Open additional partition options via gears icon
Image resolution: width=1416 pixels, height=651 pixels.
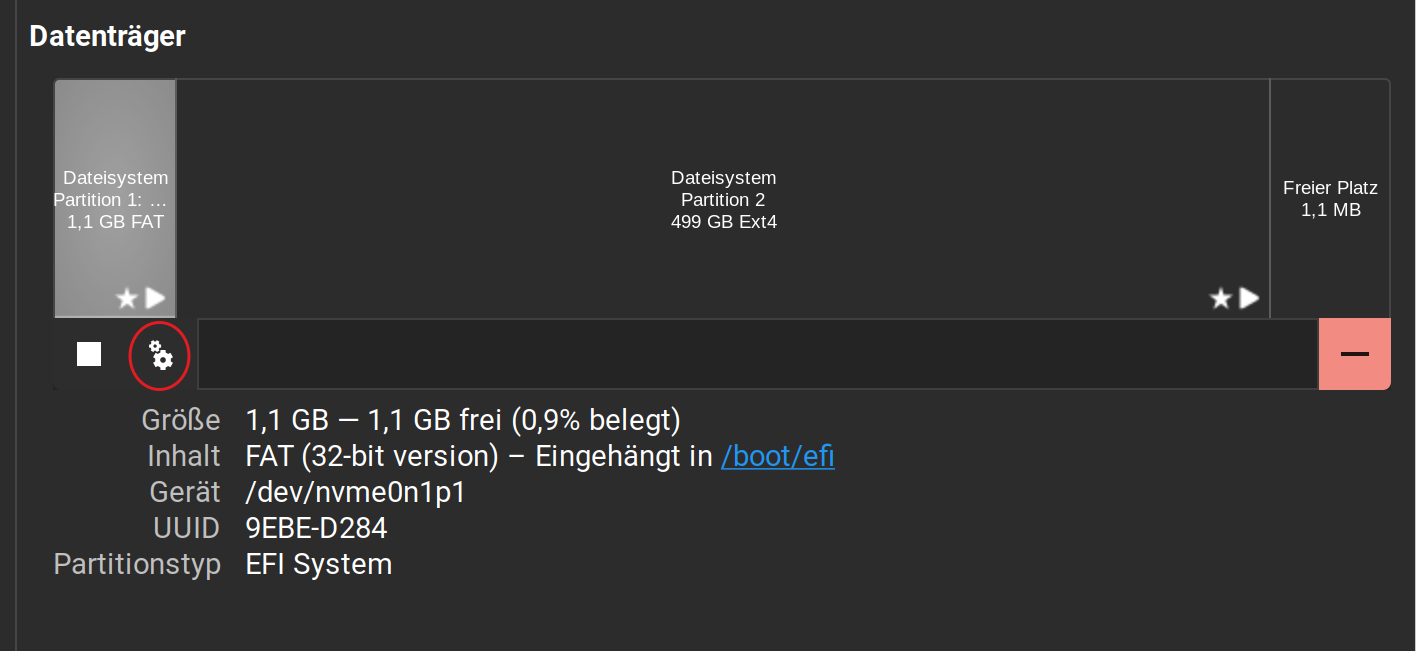(x=160, y=354)
